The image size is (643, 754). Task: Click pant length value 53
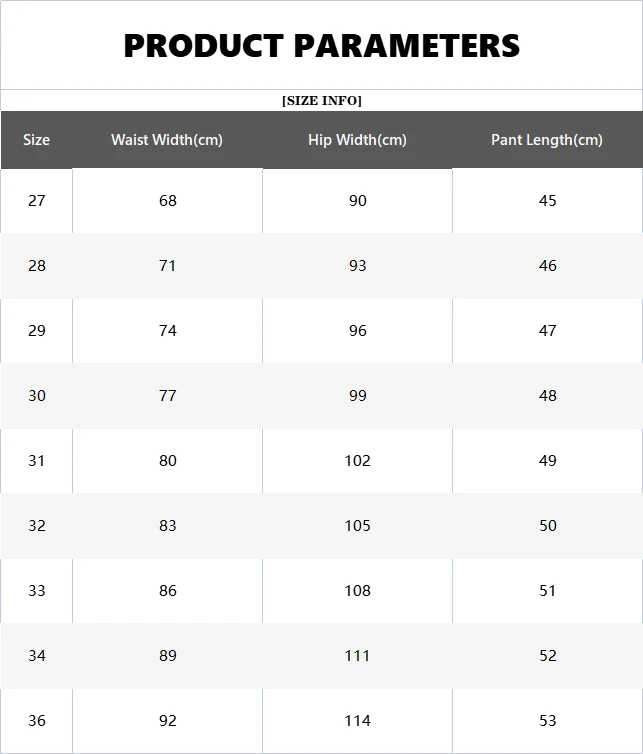pyautogui.click(x=548, y=720)
